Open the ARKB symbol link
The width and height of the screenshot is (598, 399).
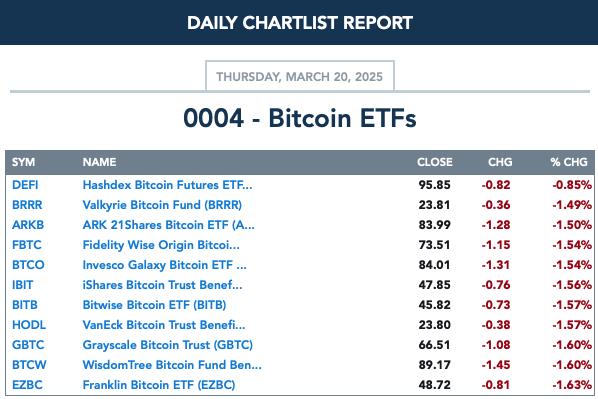28,225
